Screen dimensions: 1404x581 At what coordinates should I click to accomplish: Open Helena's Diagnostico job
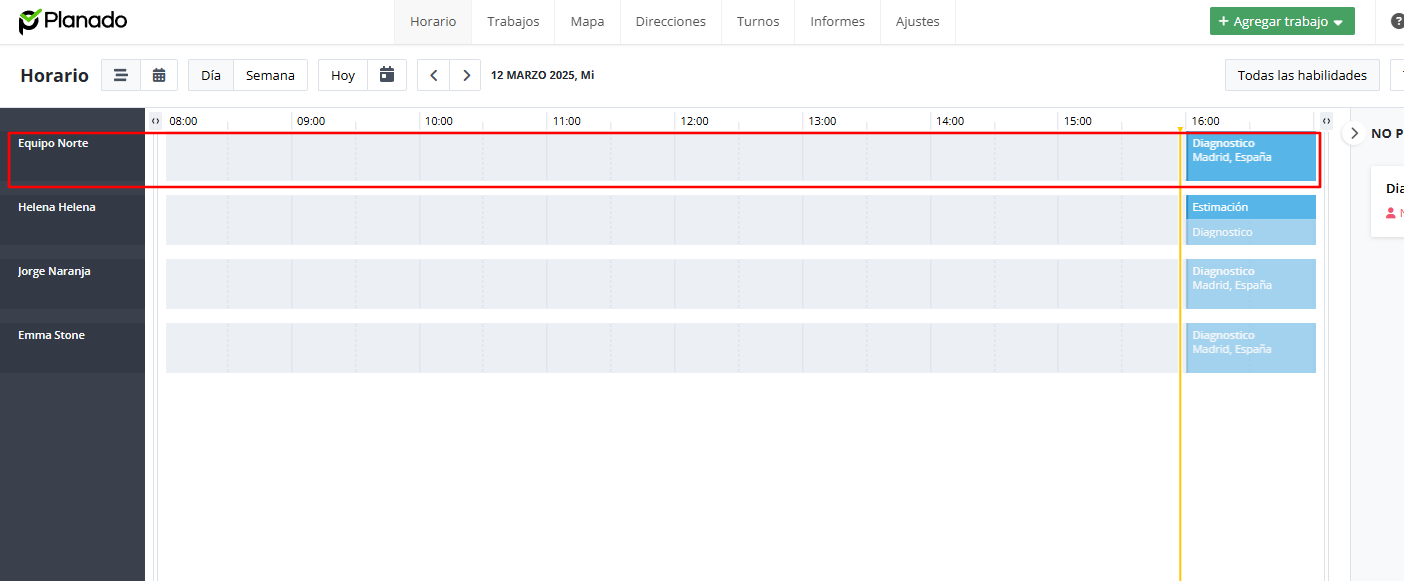[1250, 232]
